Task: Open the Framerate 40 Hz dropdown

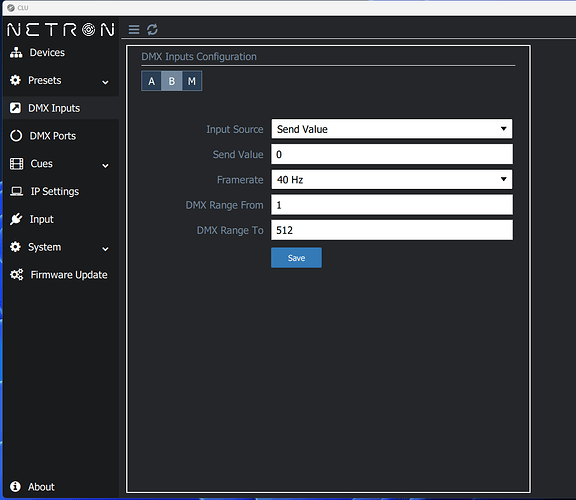Action: (x=392, y=180)
